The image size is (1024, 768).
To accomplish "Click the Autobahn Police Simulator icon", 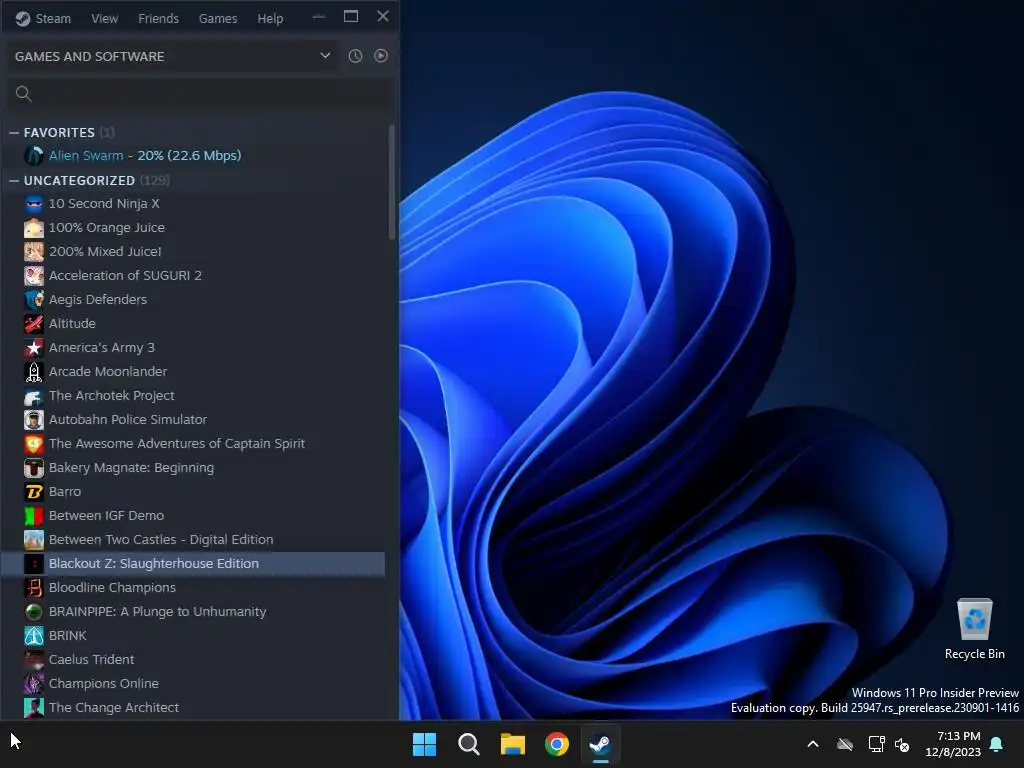I will 34,420.
